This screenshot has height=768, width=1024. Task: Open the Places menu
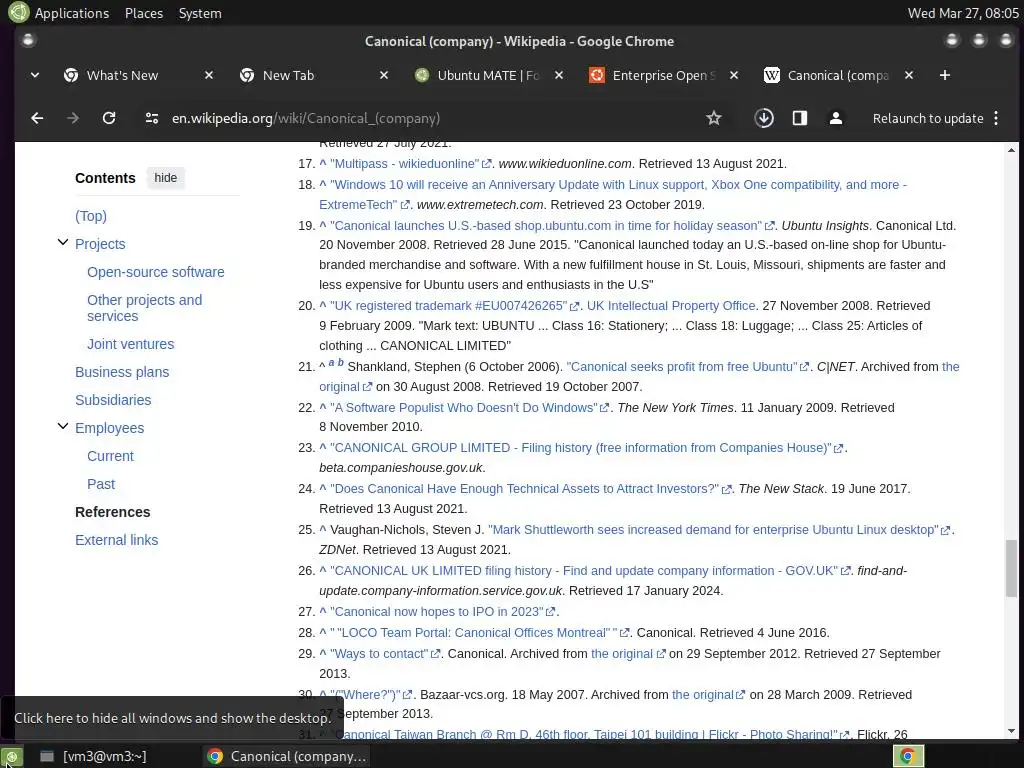pos(144,13)
